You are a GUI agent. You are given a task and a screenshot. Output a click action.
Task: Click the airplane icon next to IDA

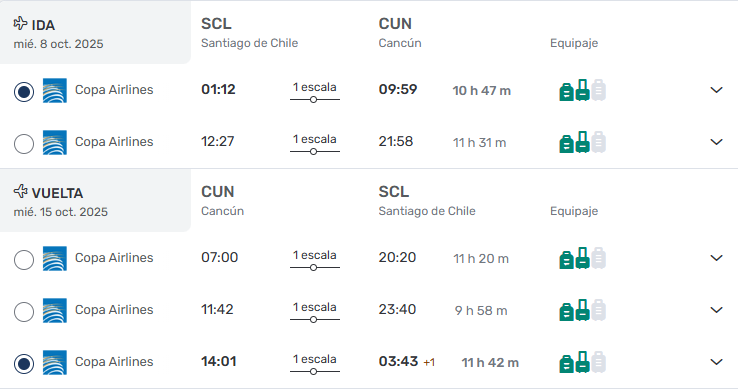click(x=20, y=23)
